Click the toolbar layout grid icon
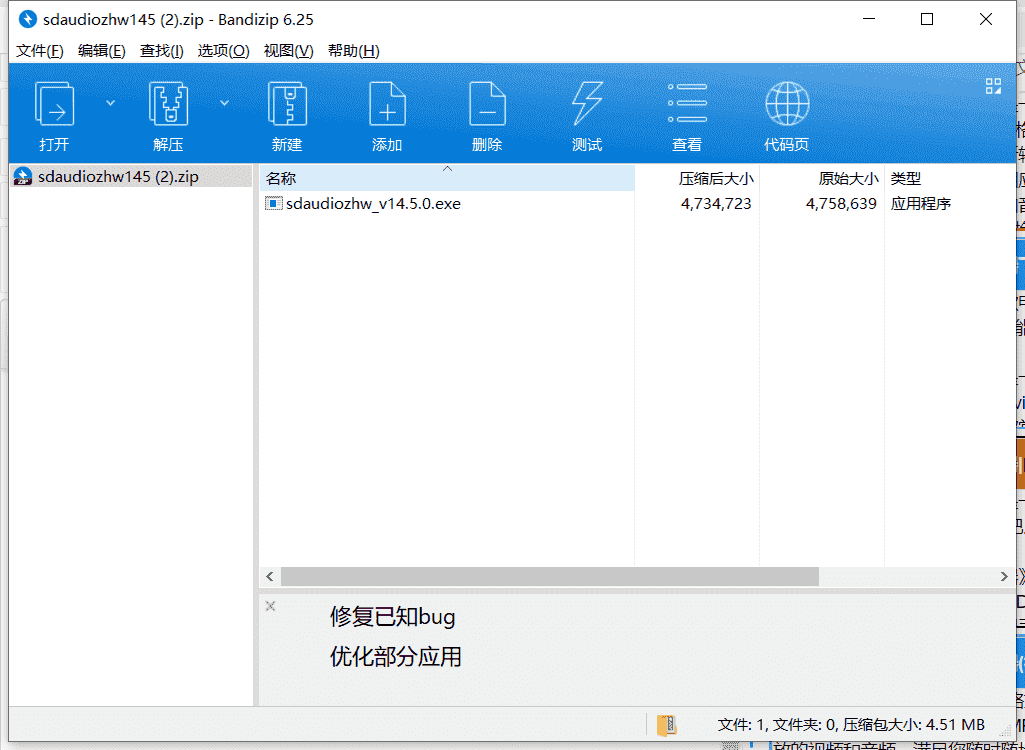This screenshot has height=750, width=1025. coord(993,86)
